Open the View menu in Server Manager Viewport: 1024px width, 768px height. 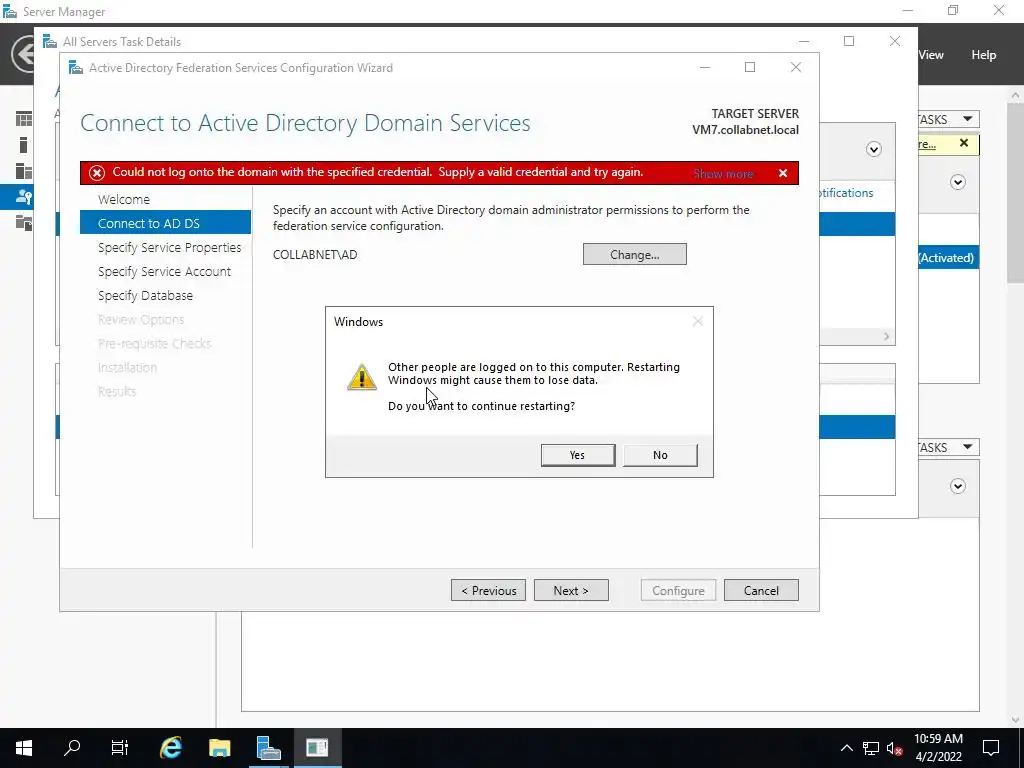tap(931, 55)
